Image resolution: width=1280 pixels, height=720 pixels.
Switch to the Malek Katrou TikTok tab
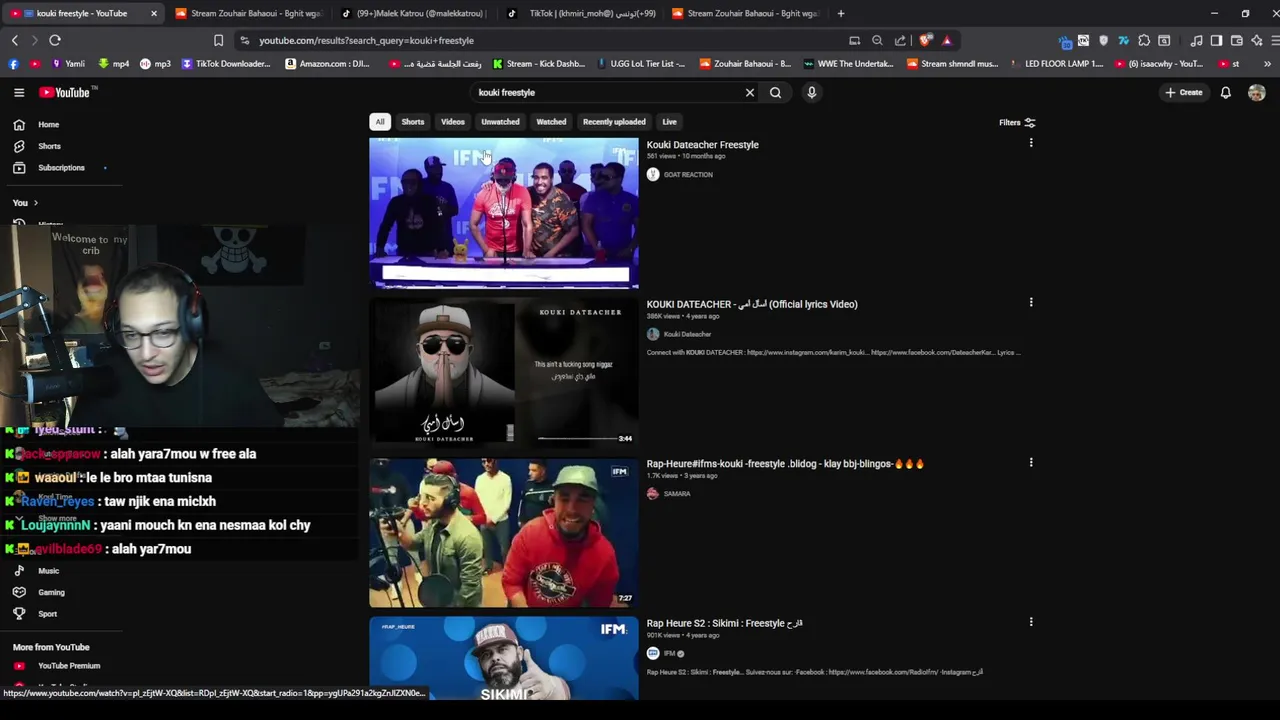point(413,14)
